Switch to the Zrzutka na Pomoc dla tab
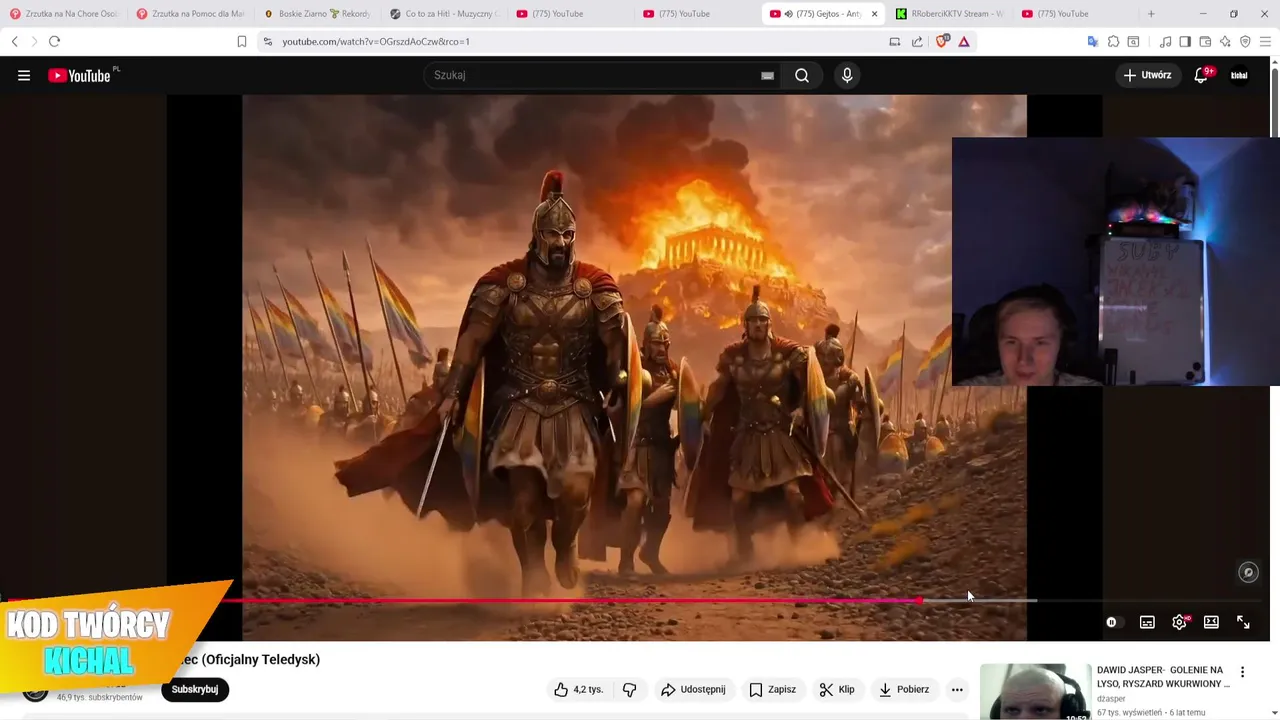This screenshot has height=720, width=1280. [190, 14]
